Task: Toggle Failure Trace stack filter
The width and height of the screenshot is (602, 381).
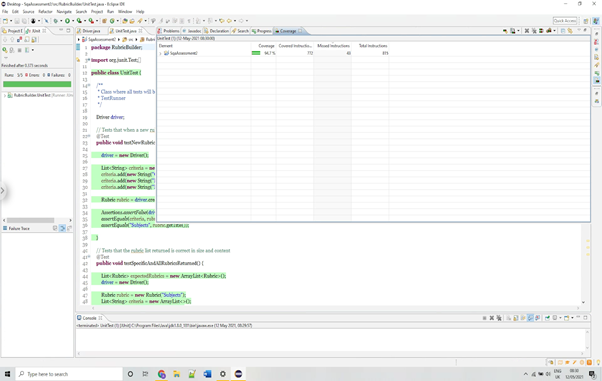Action: [62, 228]
